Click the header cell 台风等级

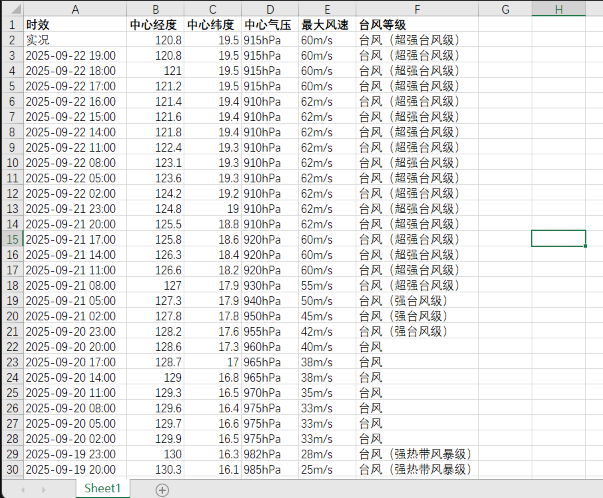417,25
